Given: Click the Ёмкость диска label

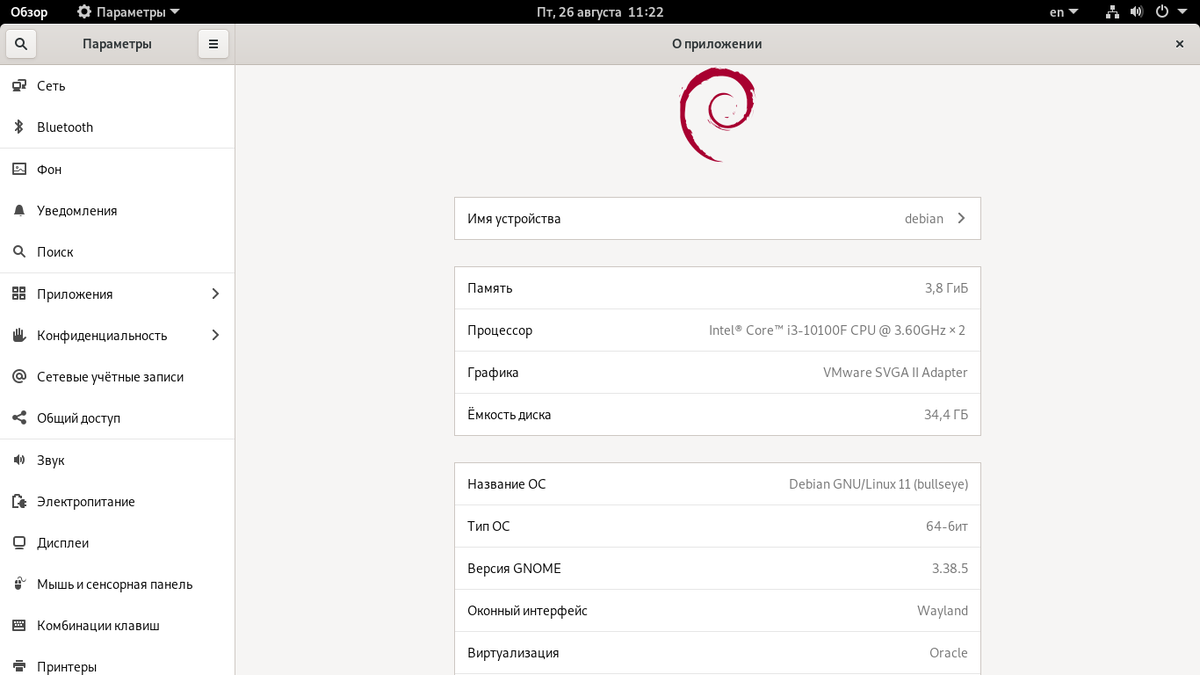Looking at the screenshot, I should click(x=509, y=414).
